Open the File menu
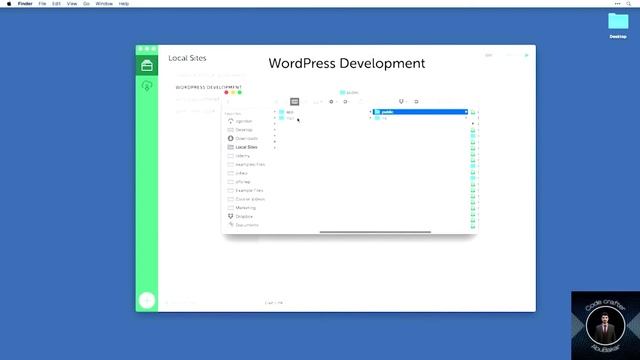Screen dimensions: 640x360 pyautogui.click(x=42, y=4)
